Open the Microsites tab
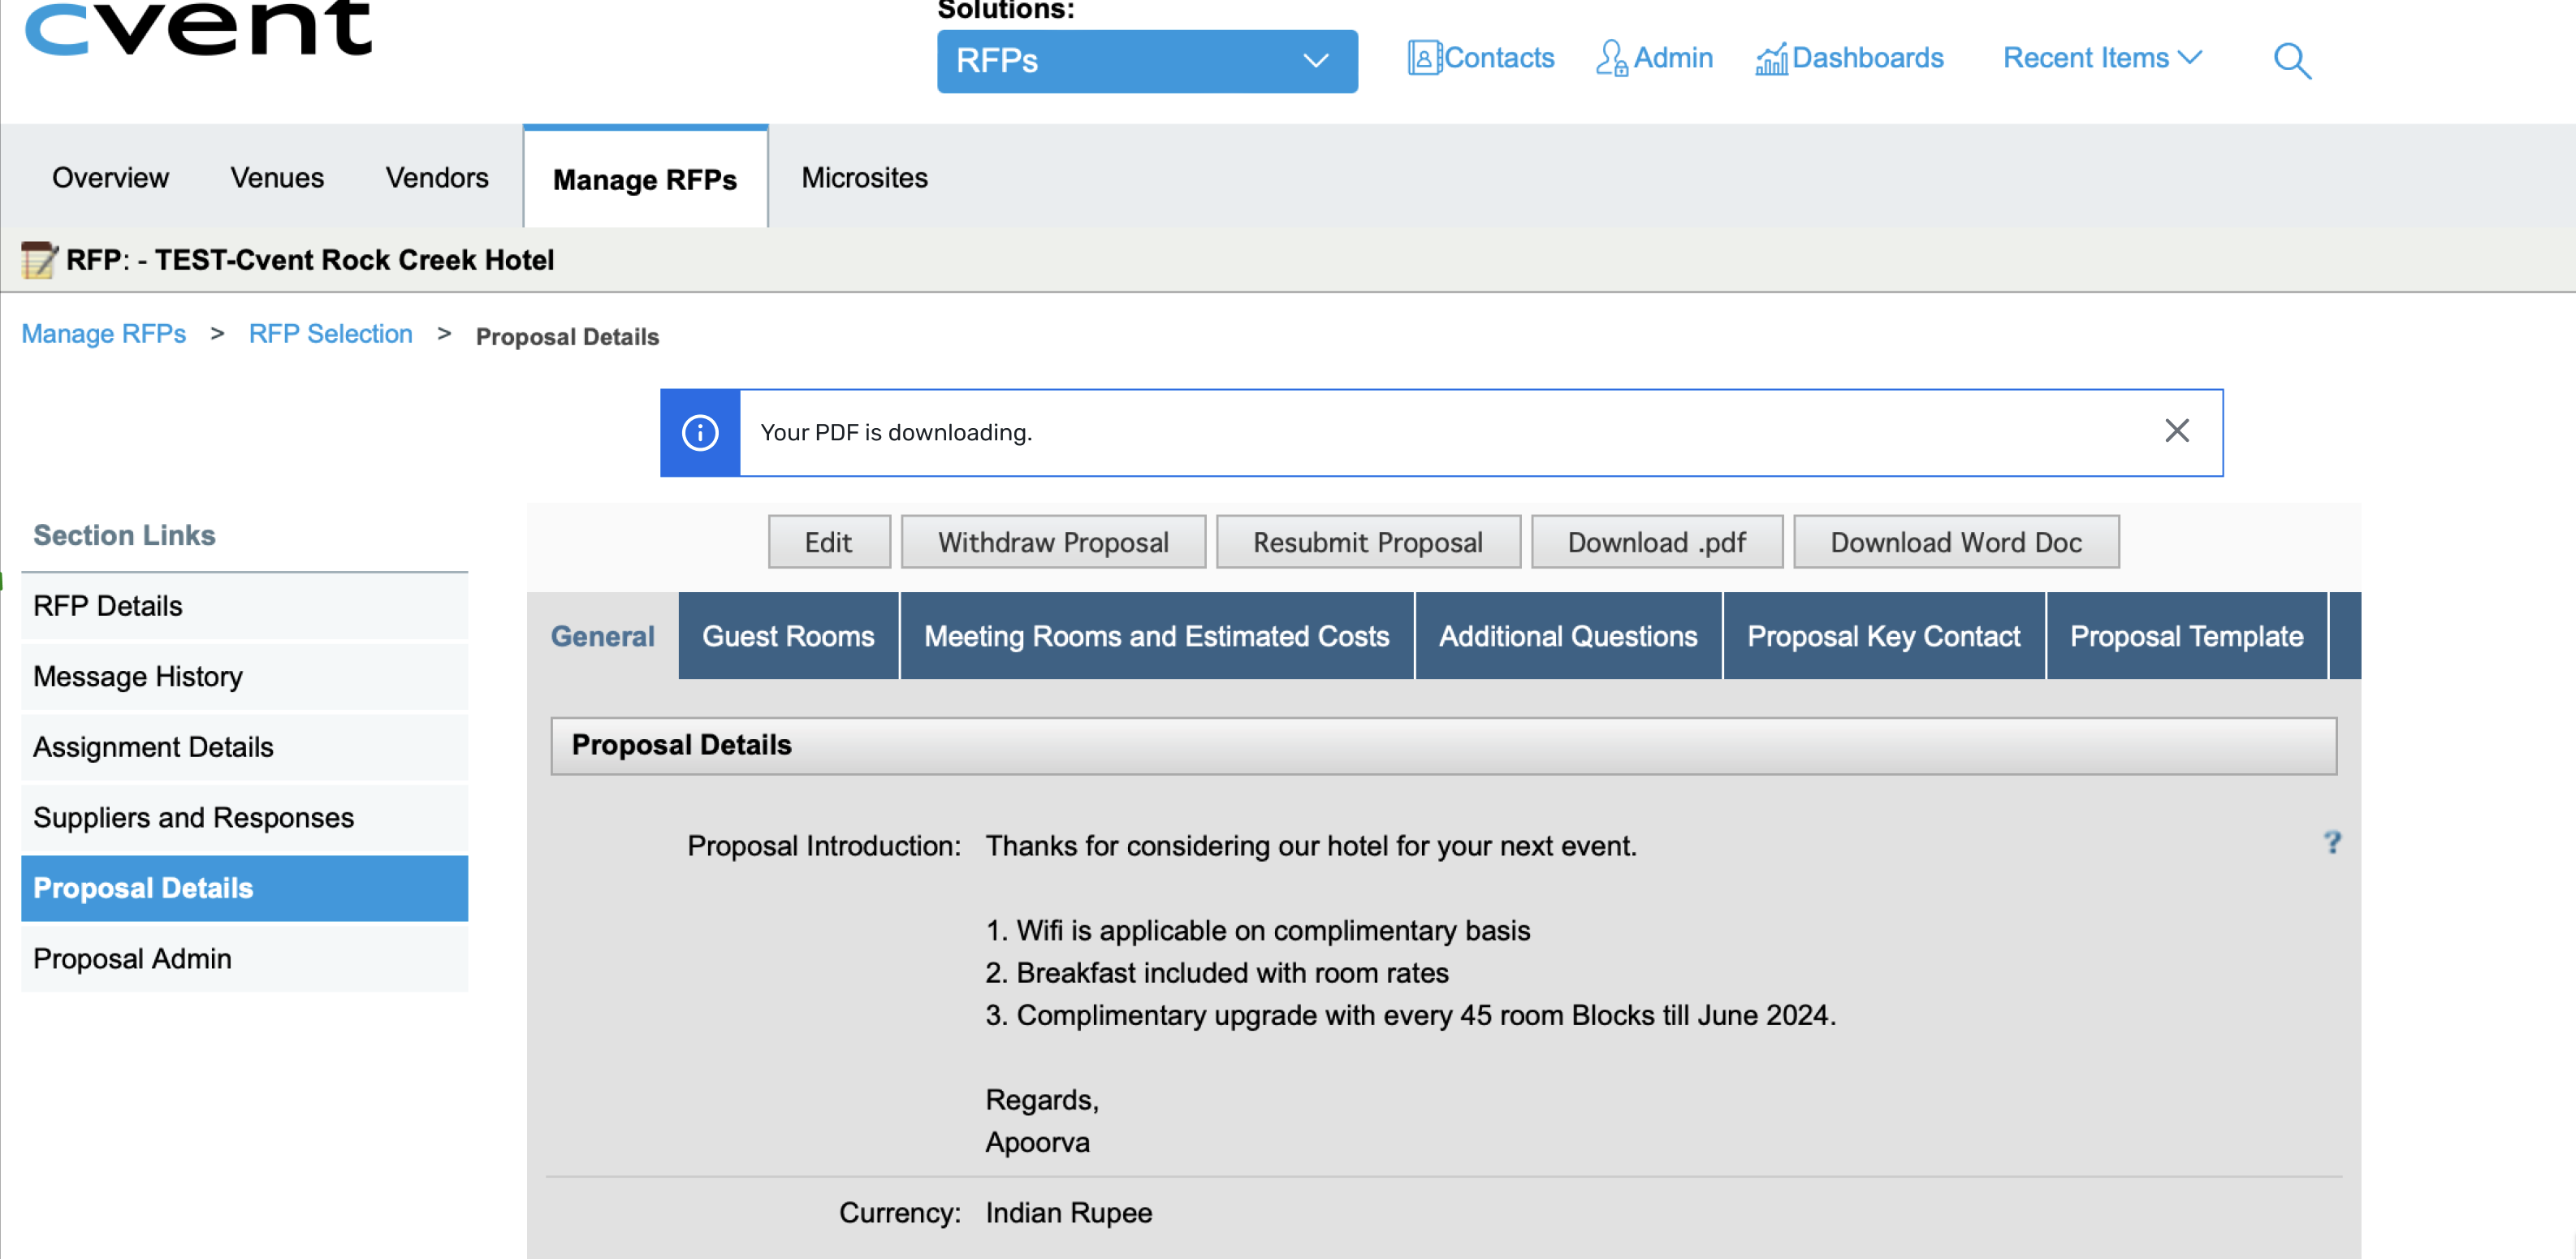 [864, 178]
